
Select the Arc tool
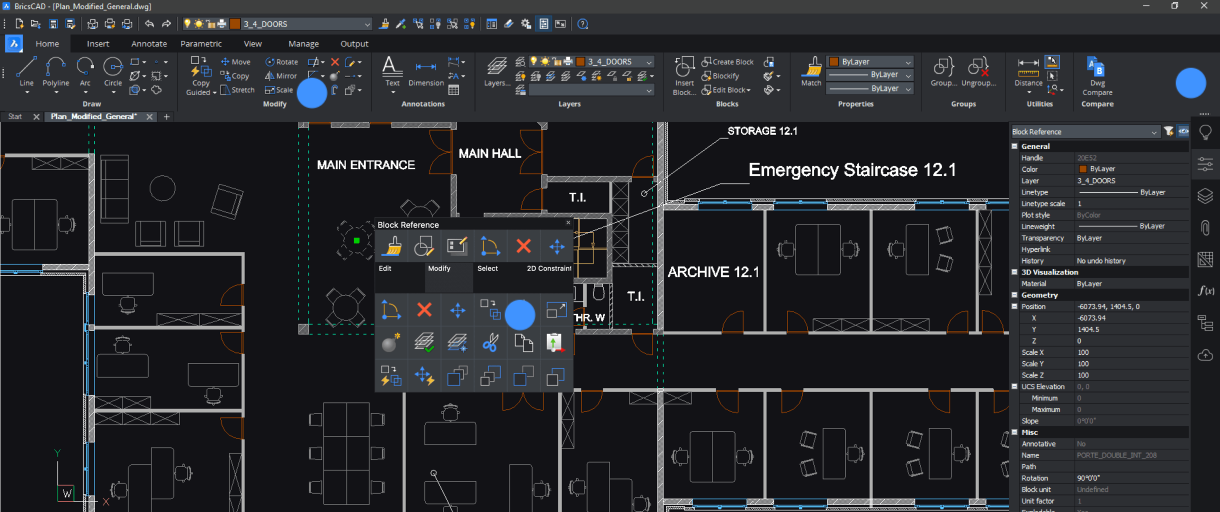pyautogui.click(x=85, y=71)
